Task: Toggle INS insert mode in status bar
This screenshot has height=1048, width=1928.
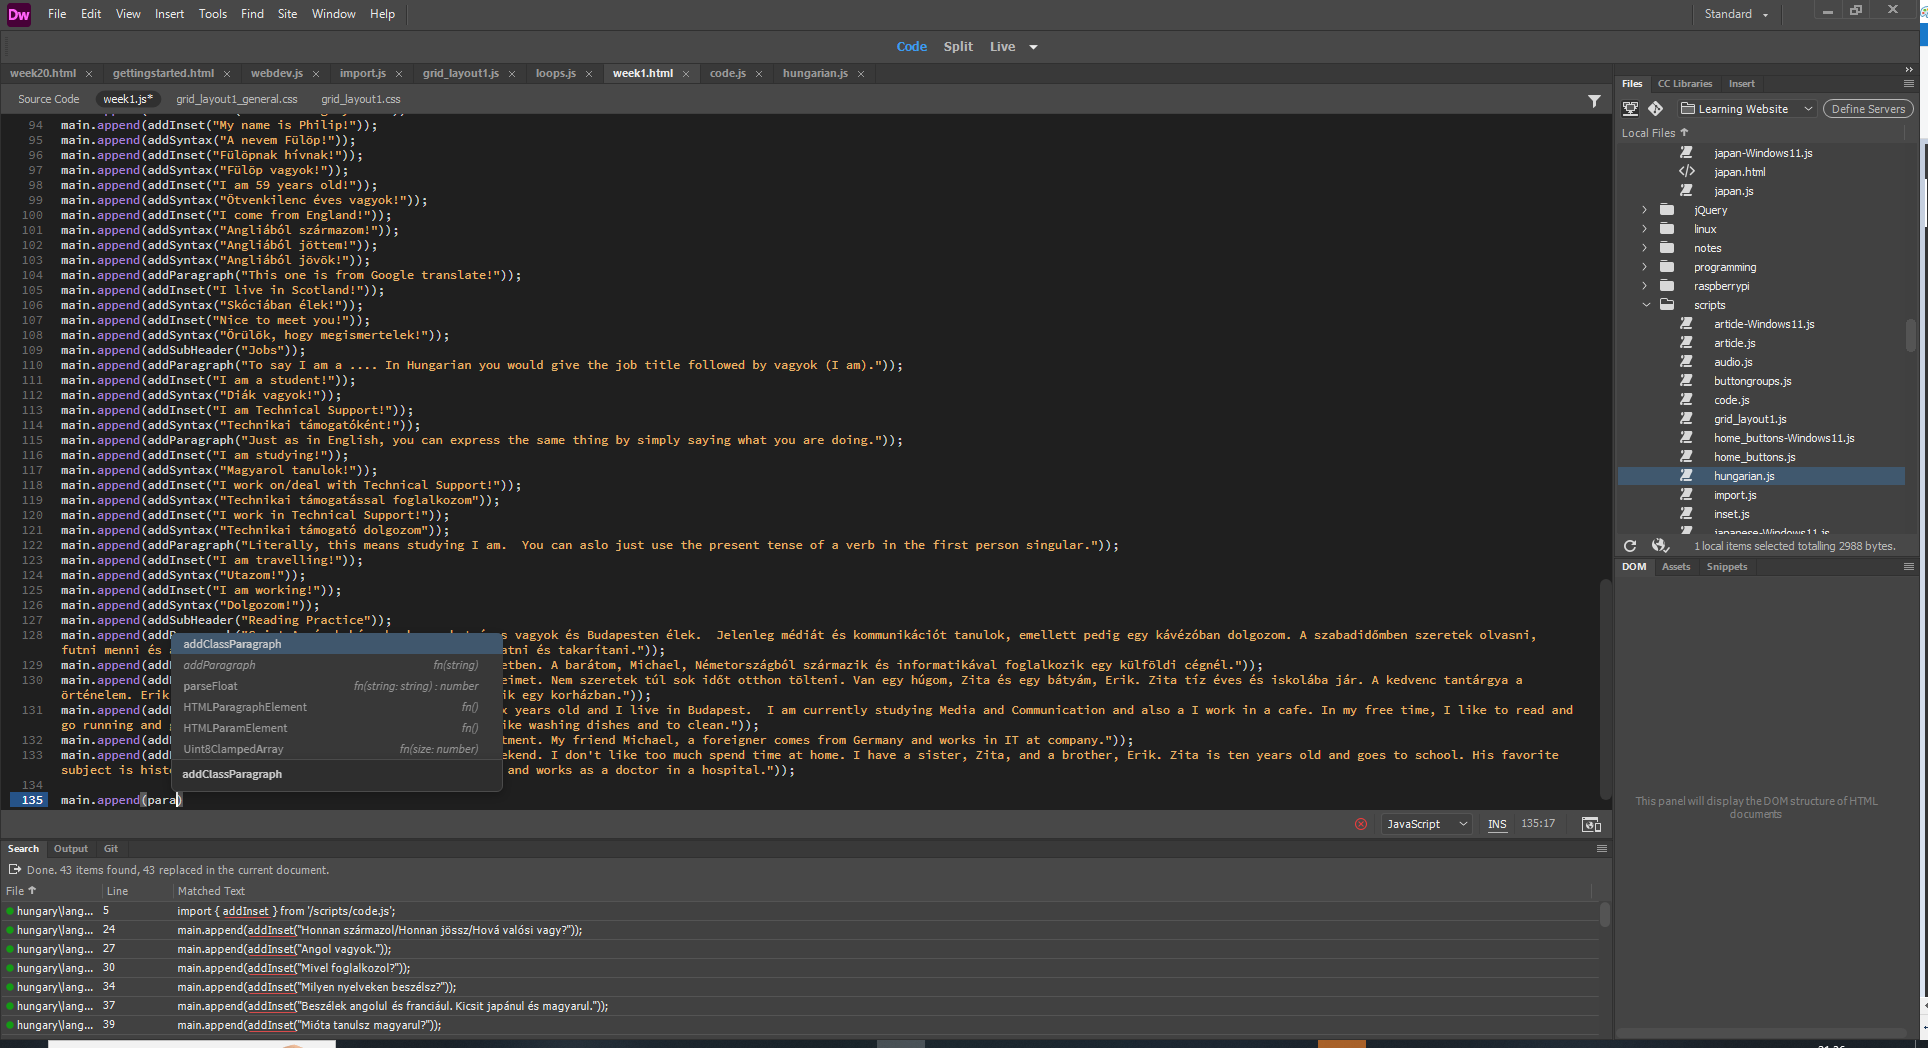Action: point(1497,824)
